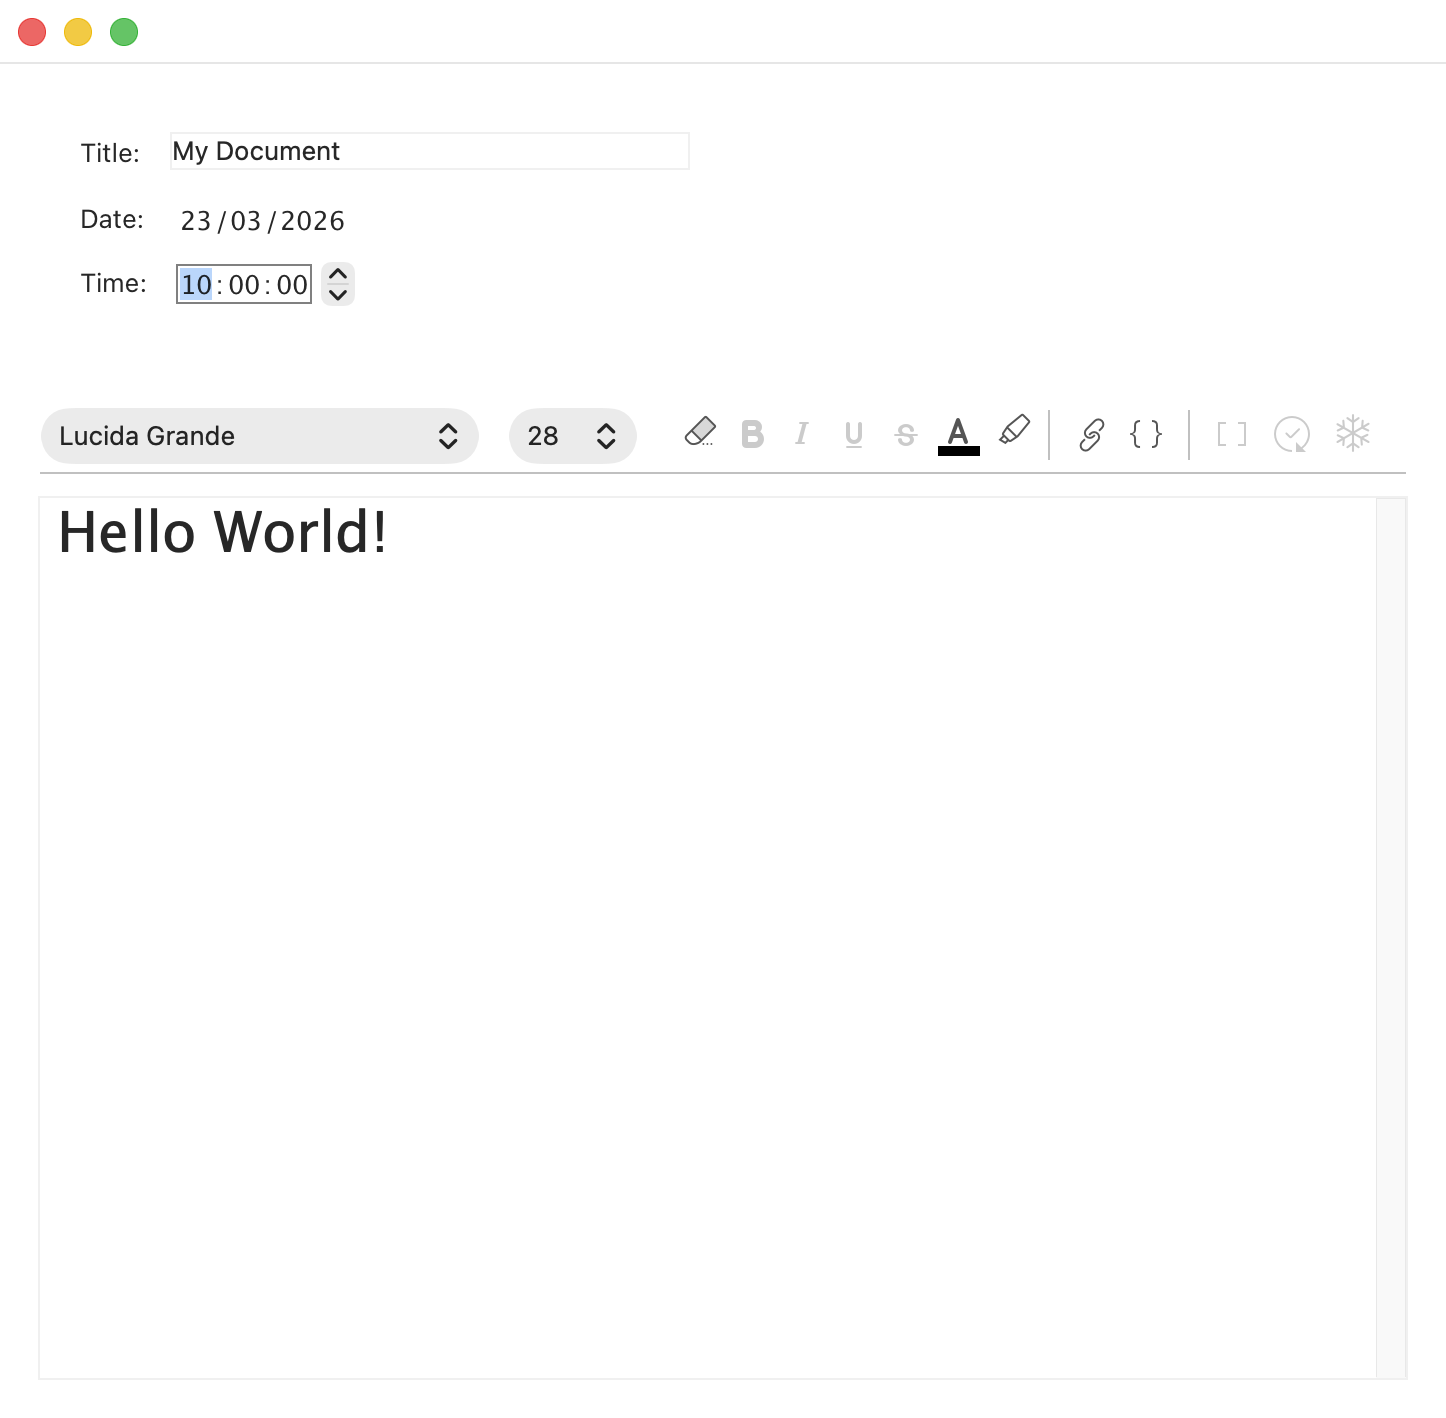The image size is (1446, 1418).
Task: Open the font size 28 dropdown
Action: click(x=572, y=436)
